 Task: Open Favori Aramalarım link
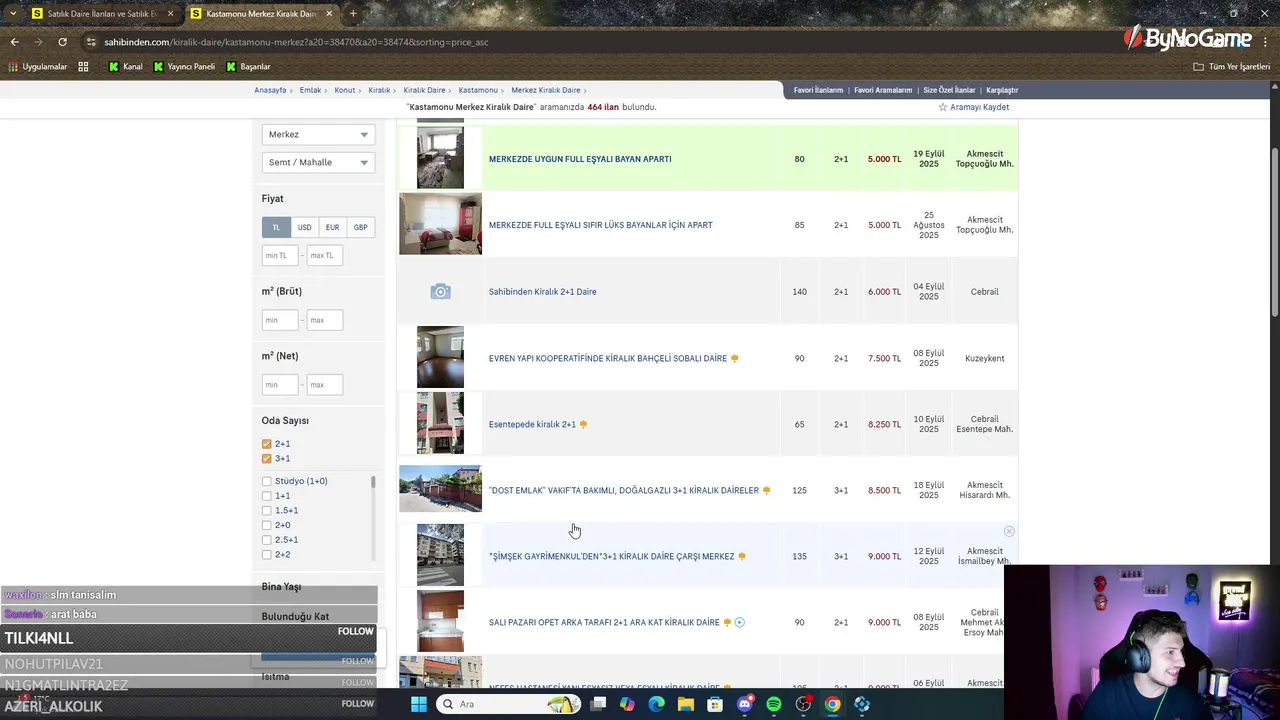pyautogui.click(x=883, y=90)
